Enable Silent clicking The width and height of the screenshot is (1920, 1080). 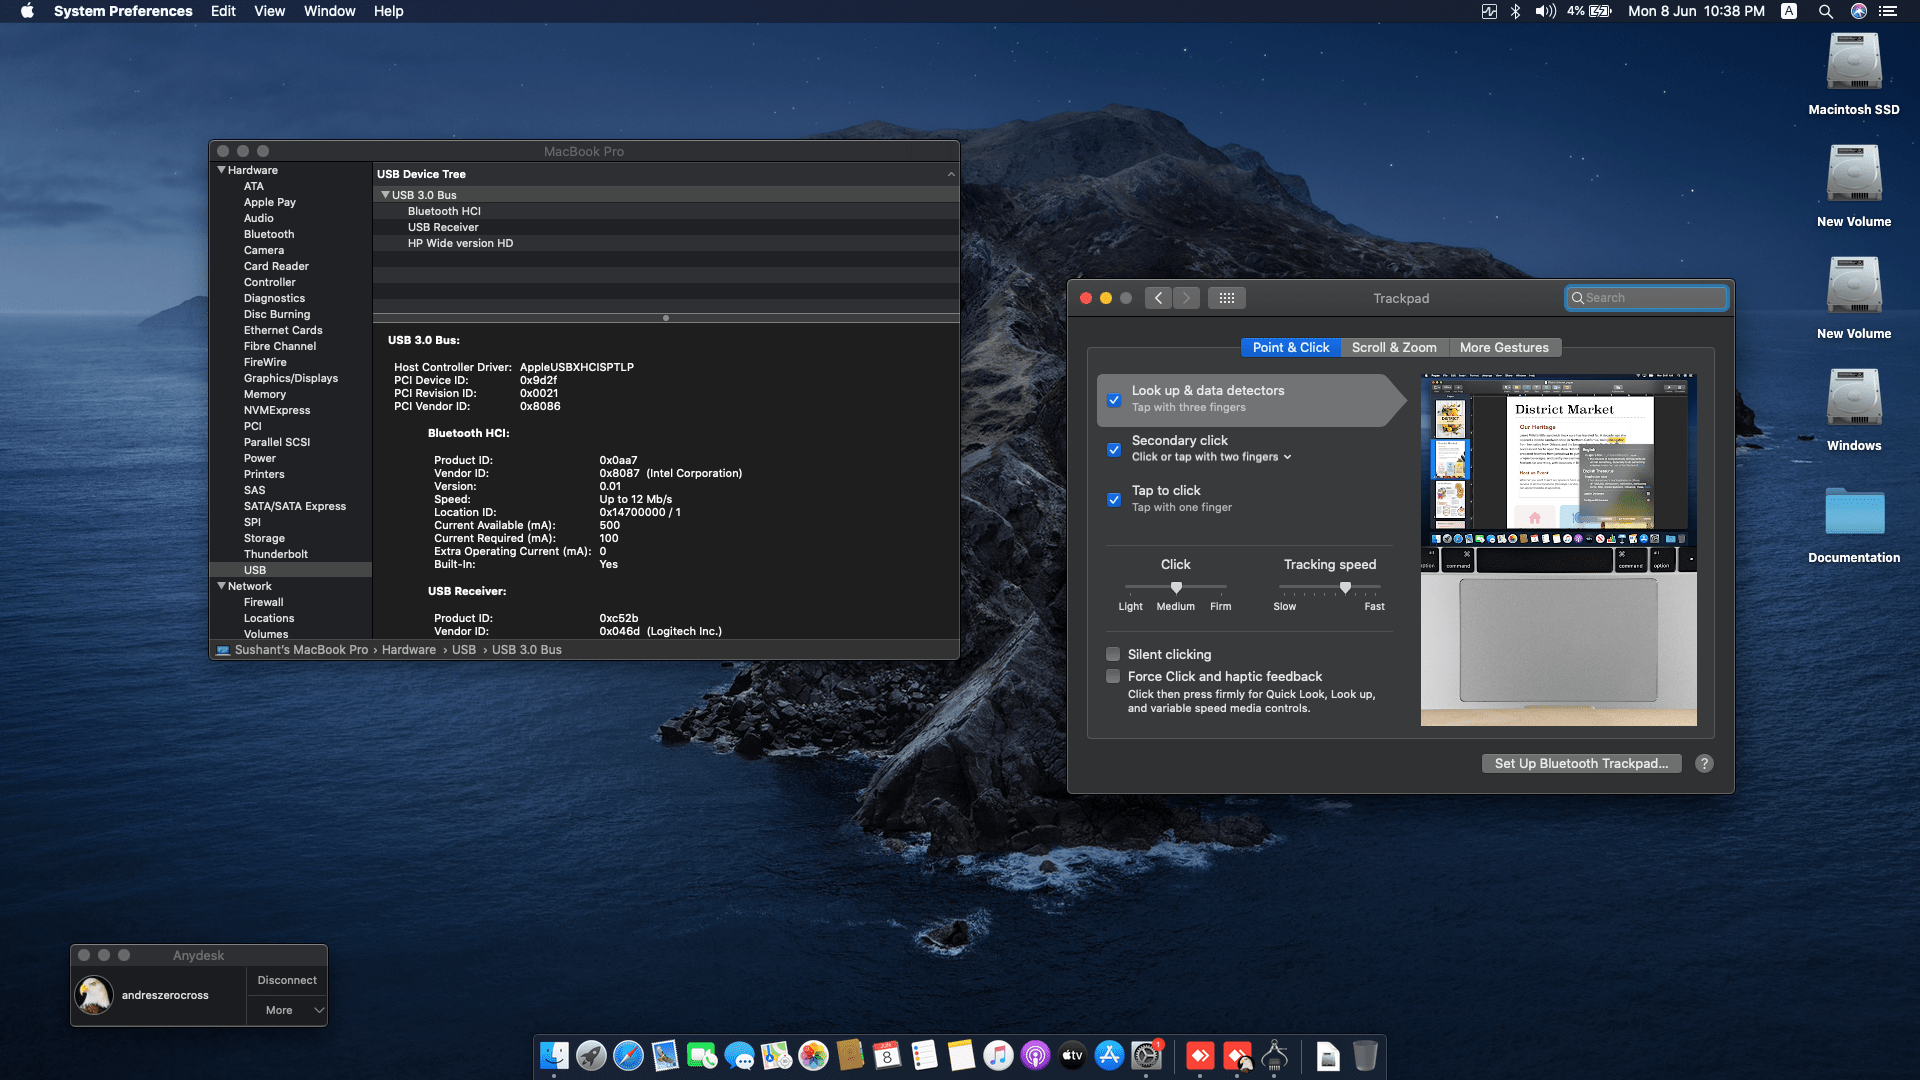click(x=1113, y=654)
